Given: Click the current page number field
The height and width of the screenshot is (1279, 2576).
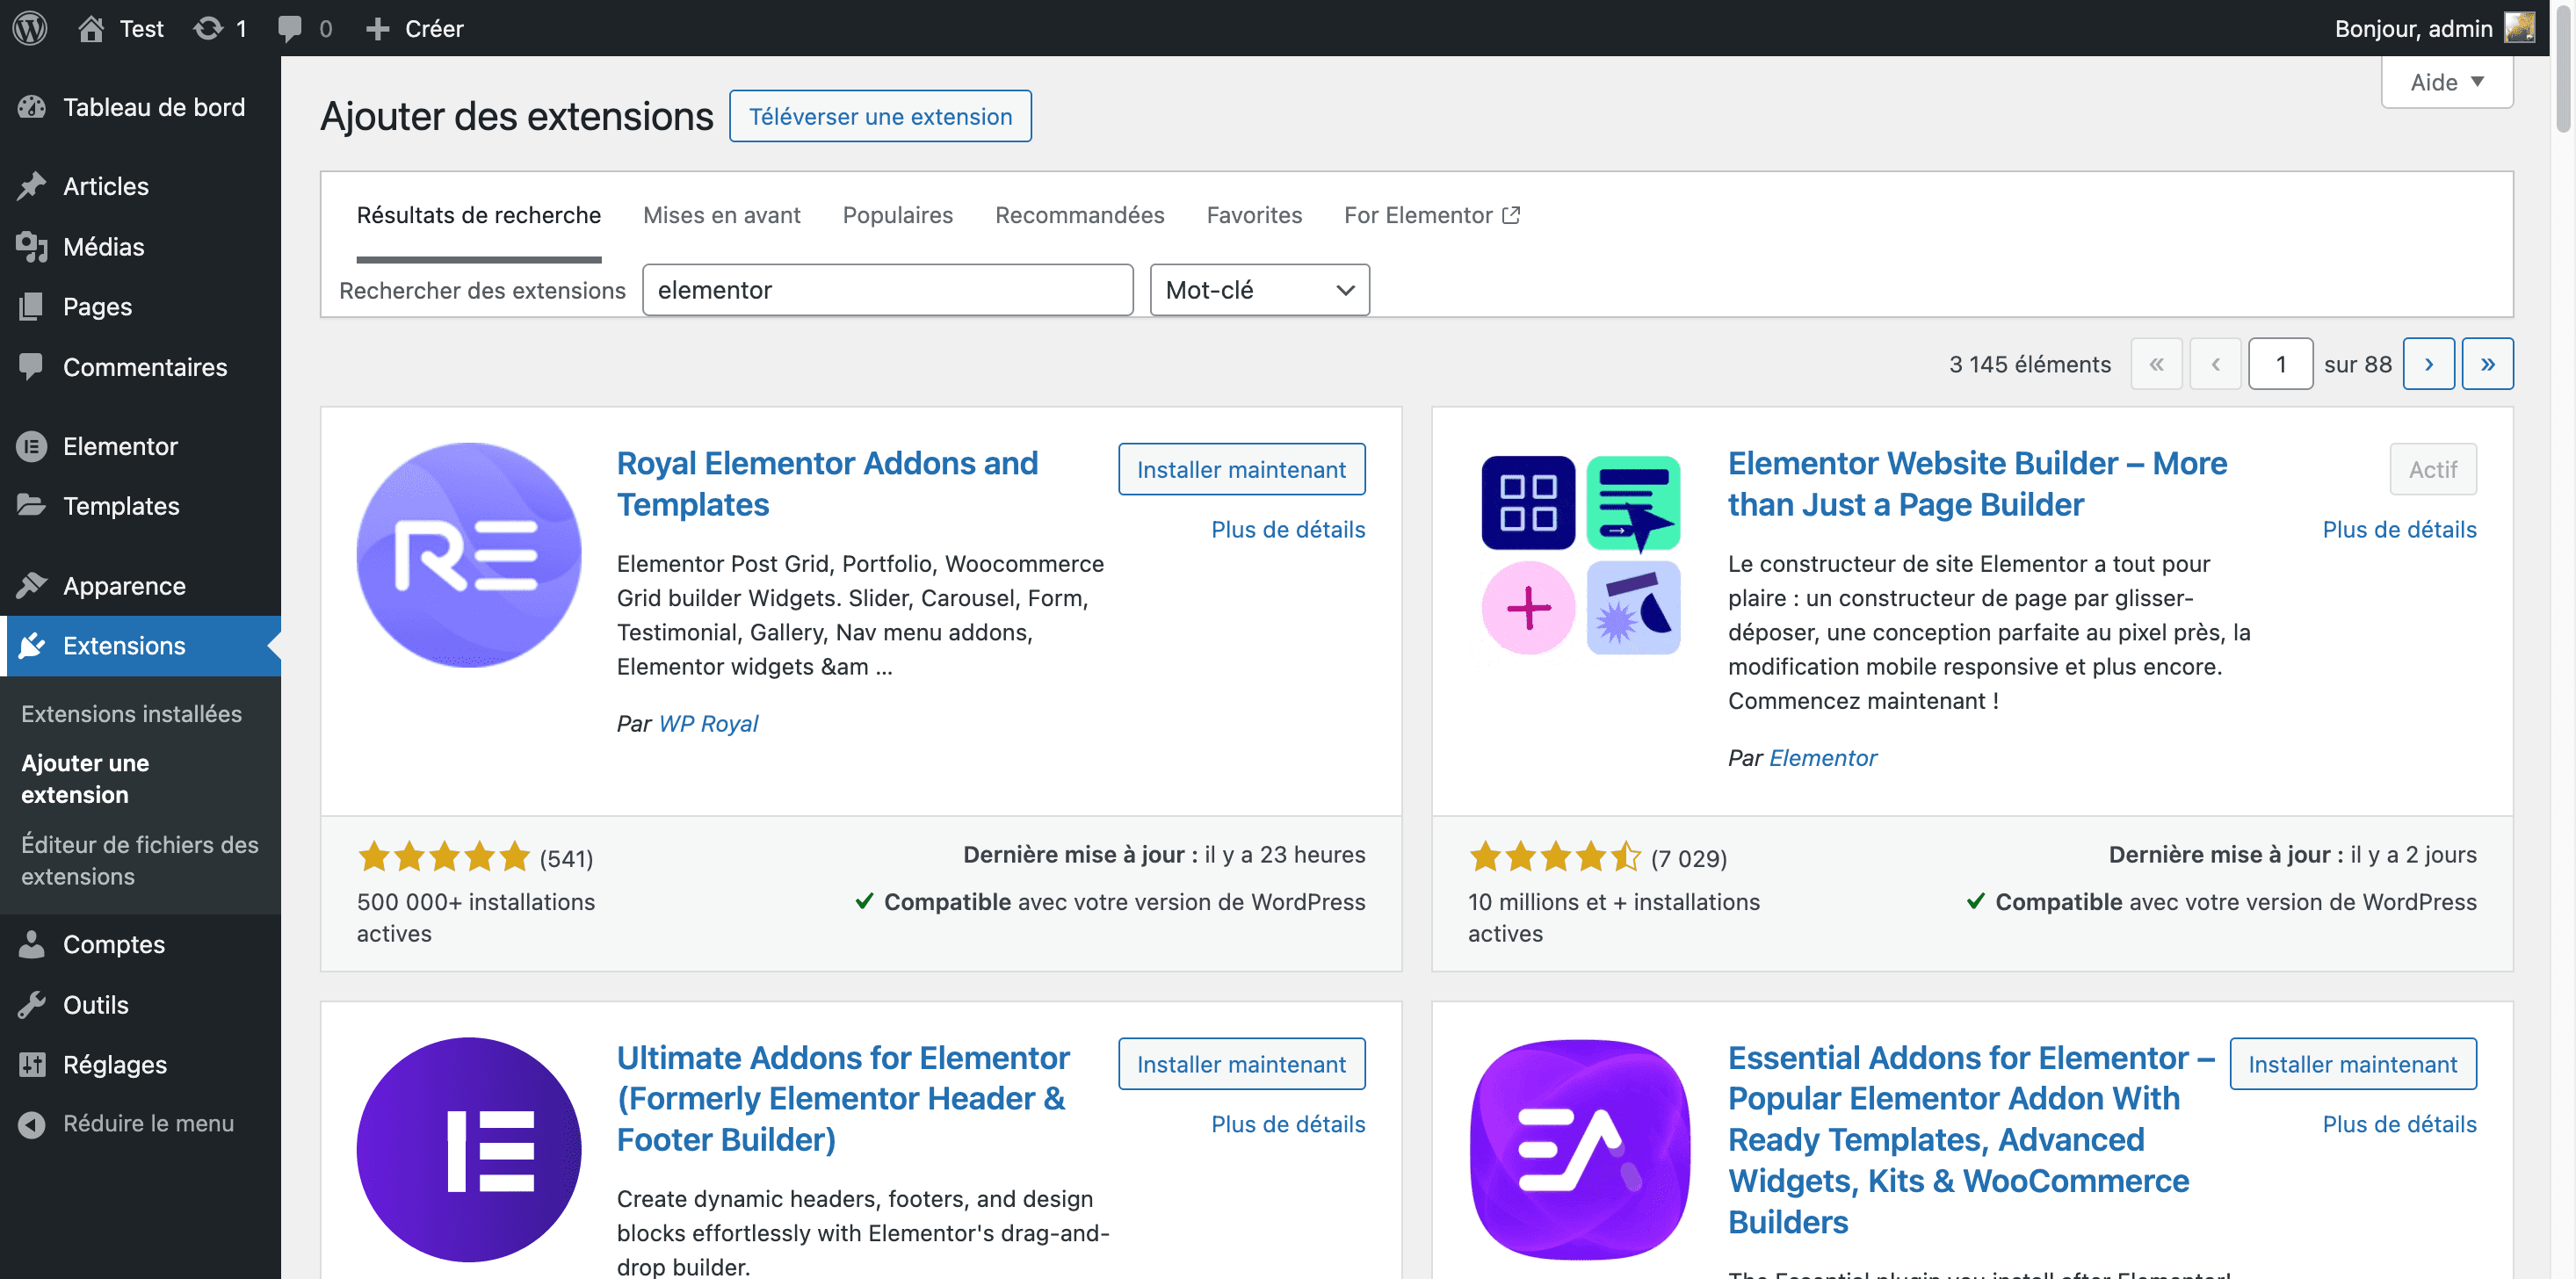Looking at the screenshot, I should tap(2280, 364).
